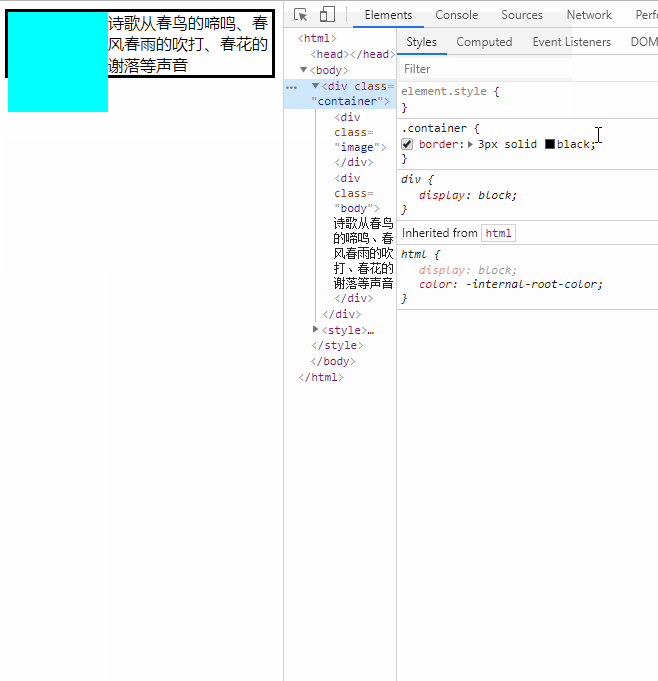Open the Network tab
Image resolution: width=658 pixels, height=681 pixels.
[x=589, y=15]
